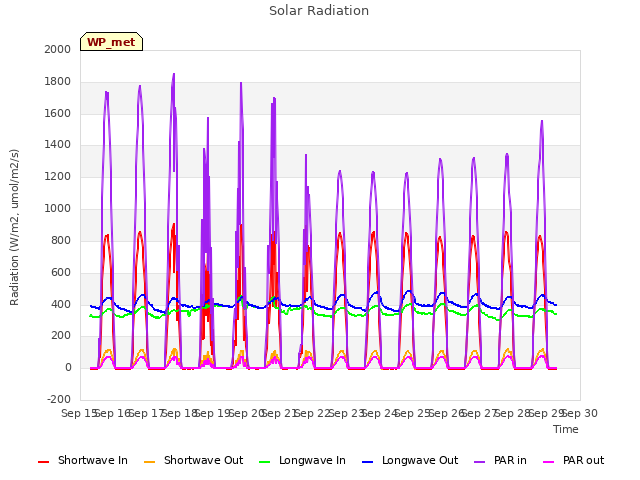This screenshot has width=640, height=480.
Task: Click the 400 y-axis tick label
Action: (61, 304)
